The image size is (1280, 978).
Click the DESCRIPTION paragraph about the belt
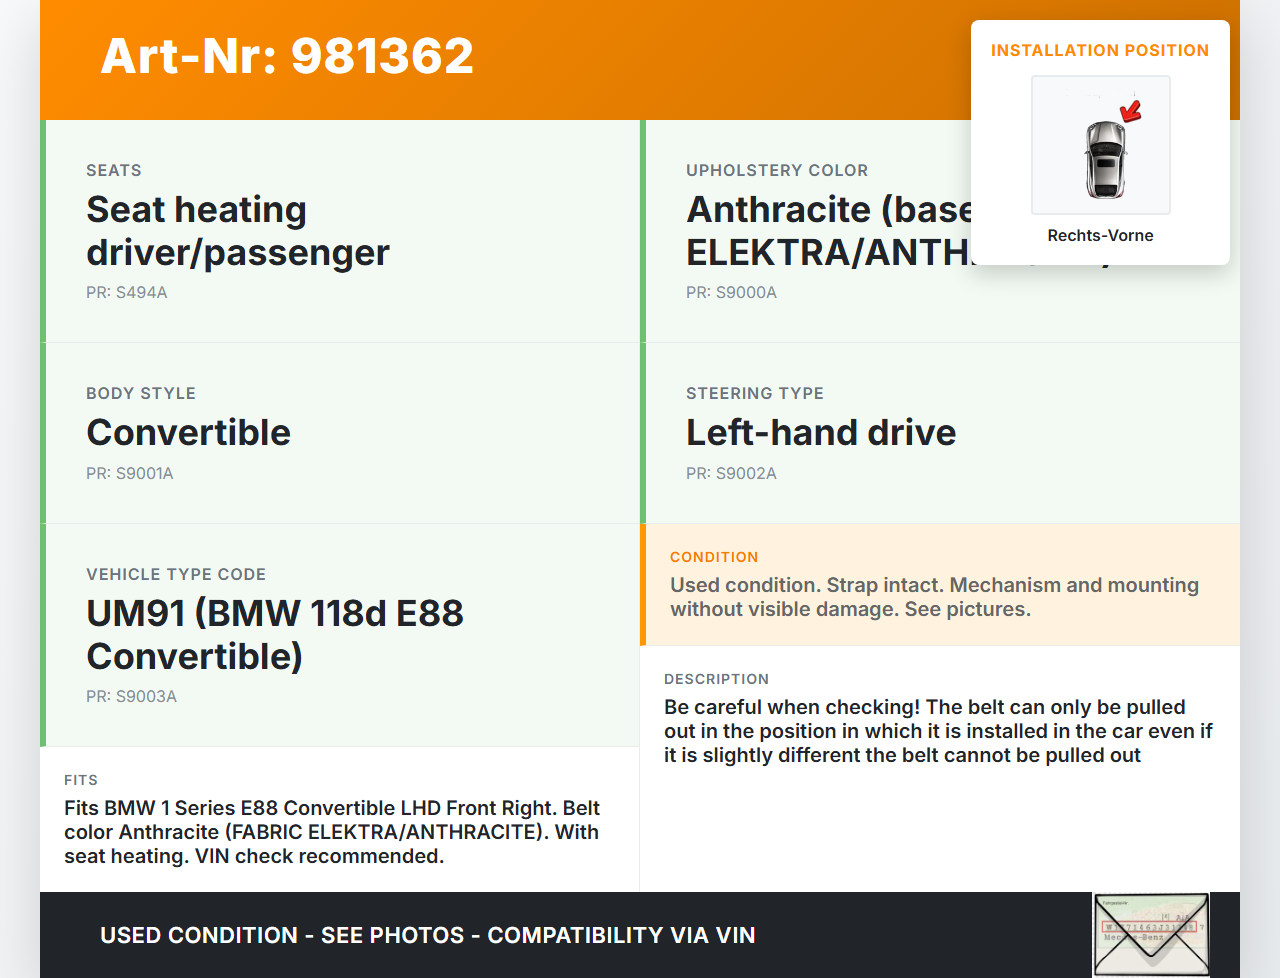tap(938, 731)
